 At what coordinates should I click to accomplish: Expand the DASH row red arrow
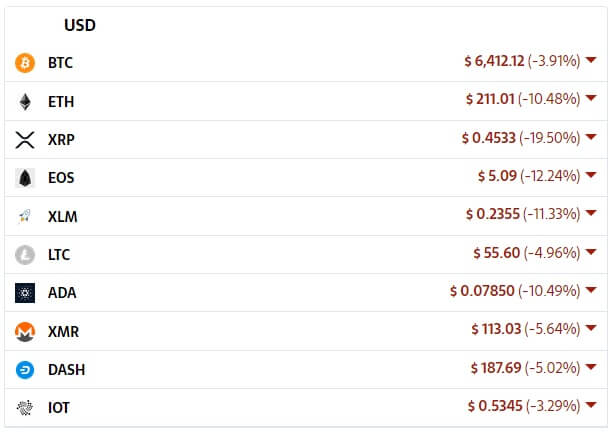tap(591, 367)
